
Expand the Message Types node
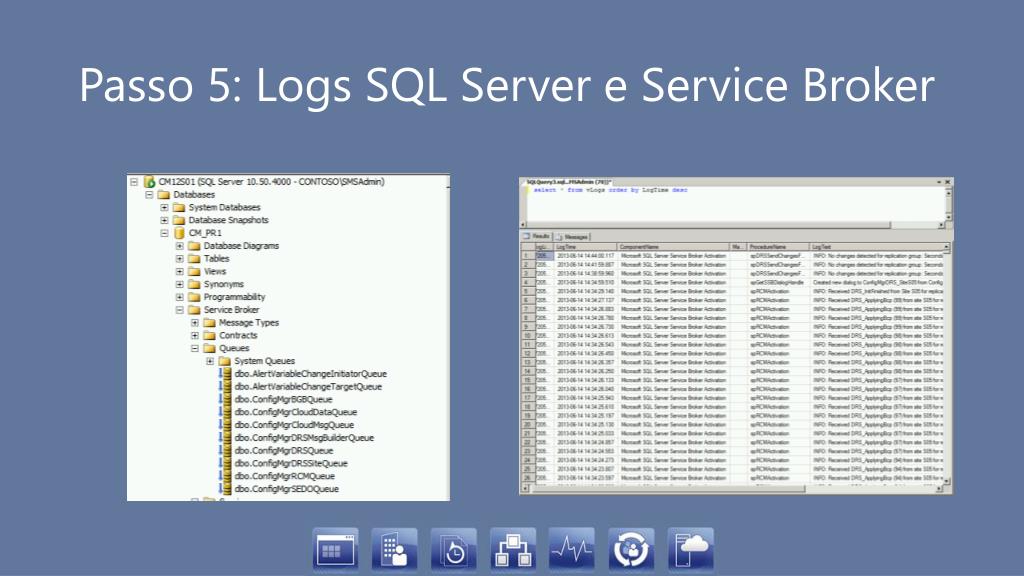(195, 323)
